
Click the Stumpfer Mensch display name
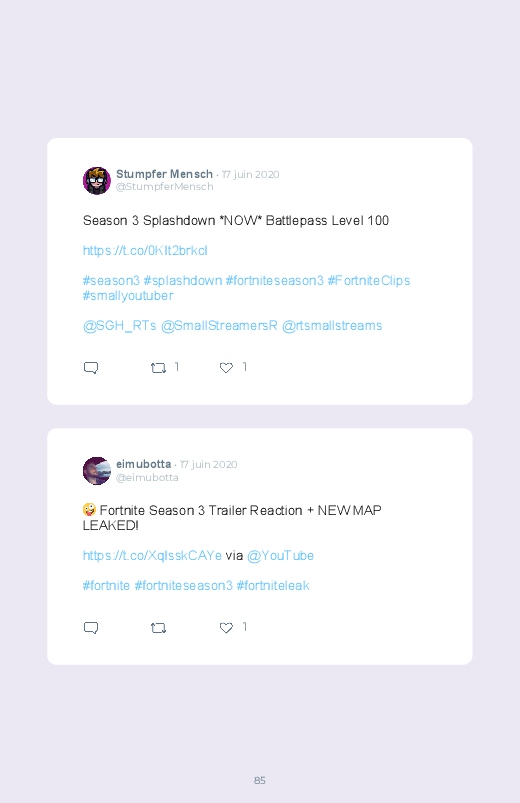164,174
